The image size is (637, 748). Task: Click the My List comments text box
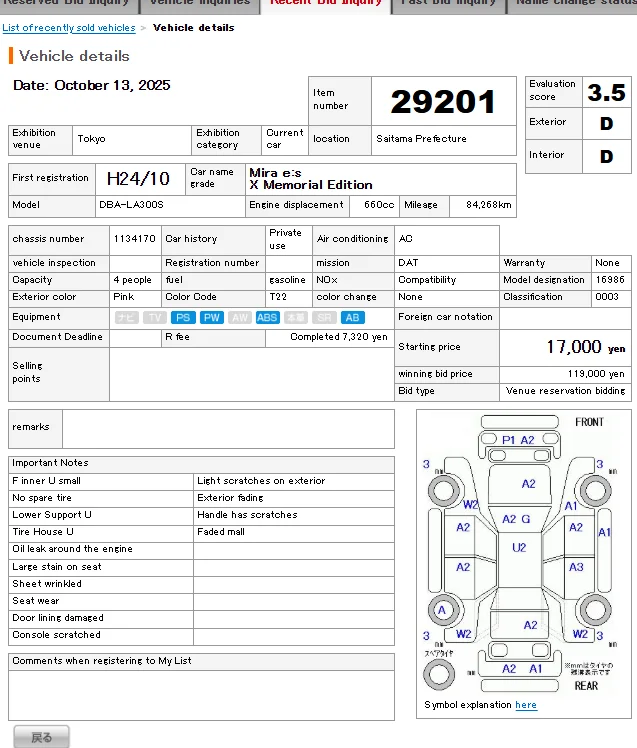point(201,694)
